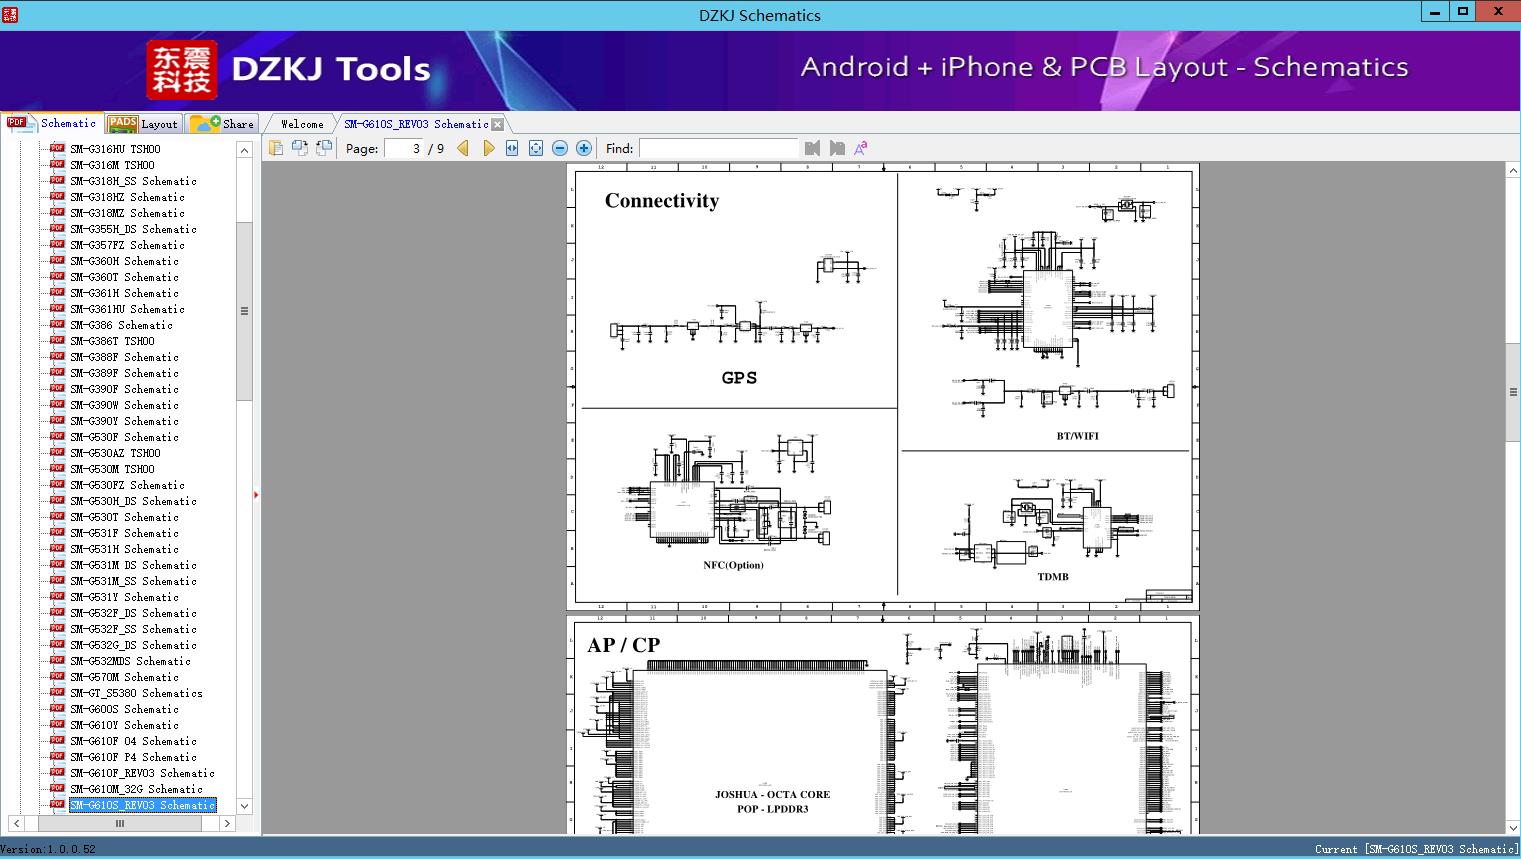Open SM-G388F Schematic
Image resolution: width=1521 pixels, height=859 pixels.
click(124, 357)
